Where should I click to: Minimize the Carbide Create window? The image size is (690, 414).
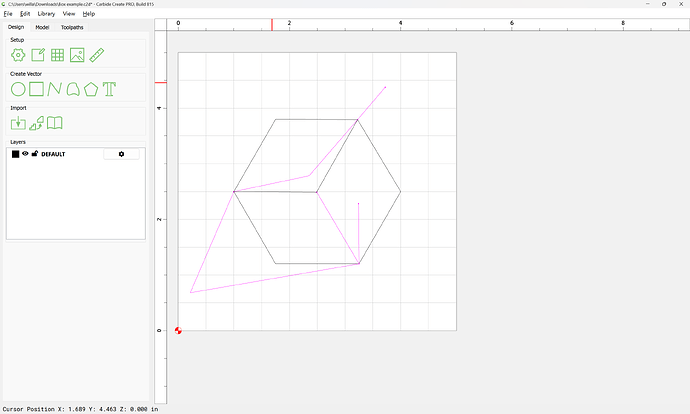click(x=648, y=4)
